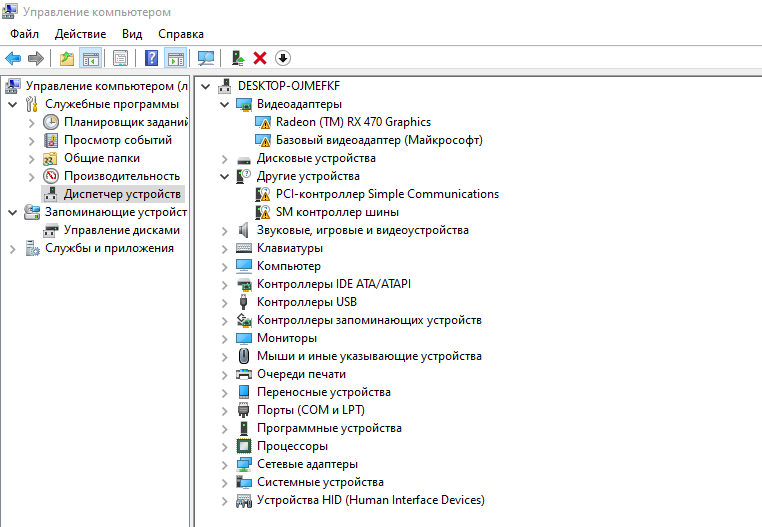This screenshot has width=762, height=527.
Task: Click the red X Uninstall device icon
Action: 260,58
